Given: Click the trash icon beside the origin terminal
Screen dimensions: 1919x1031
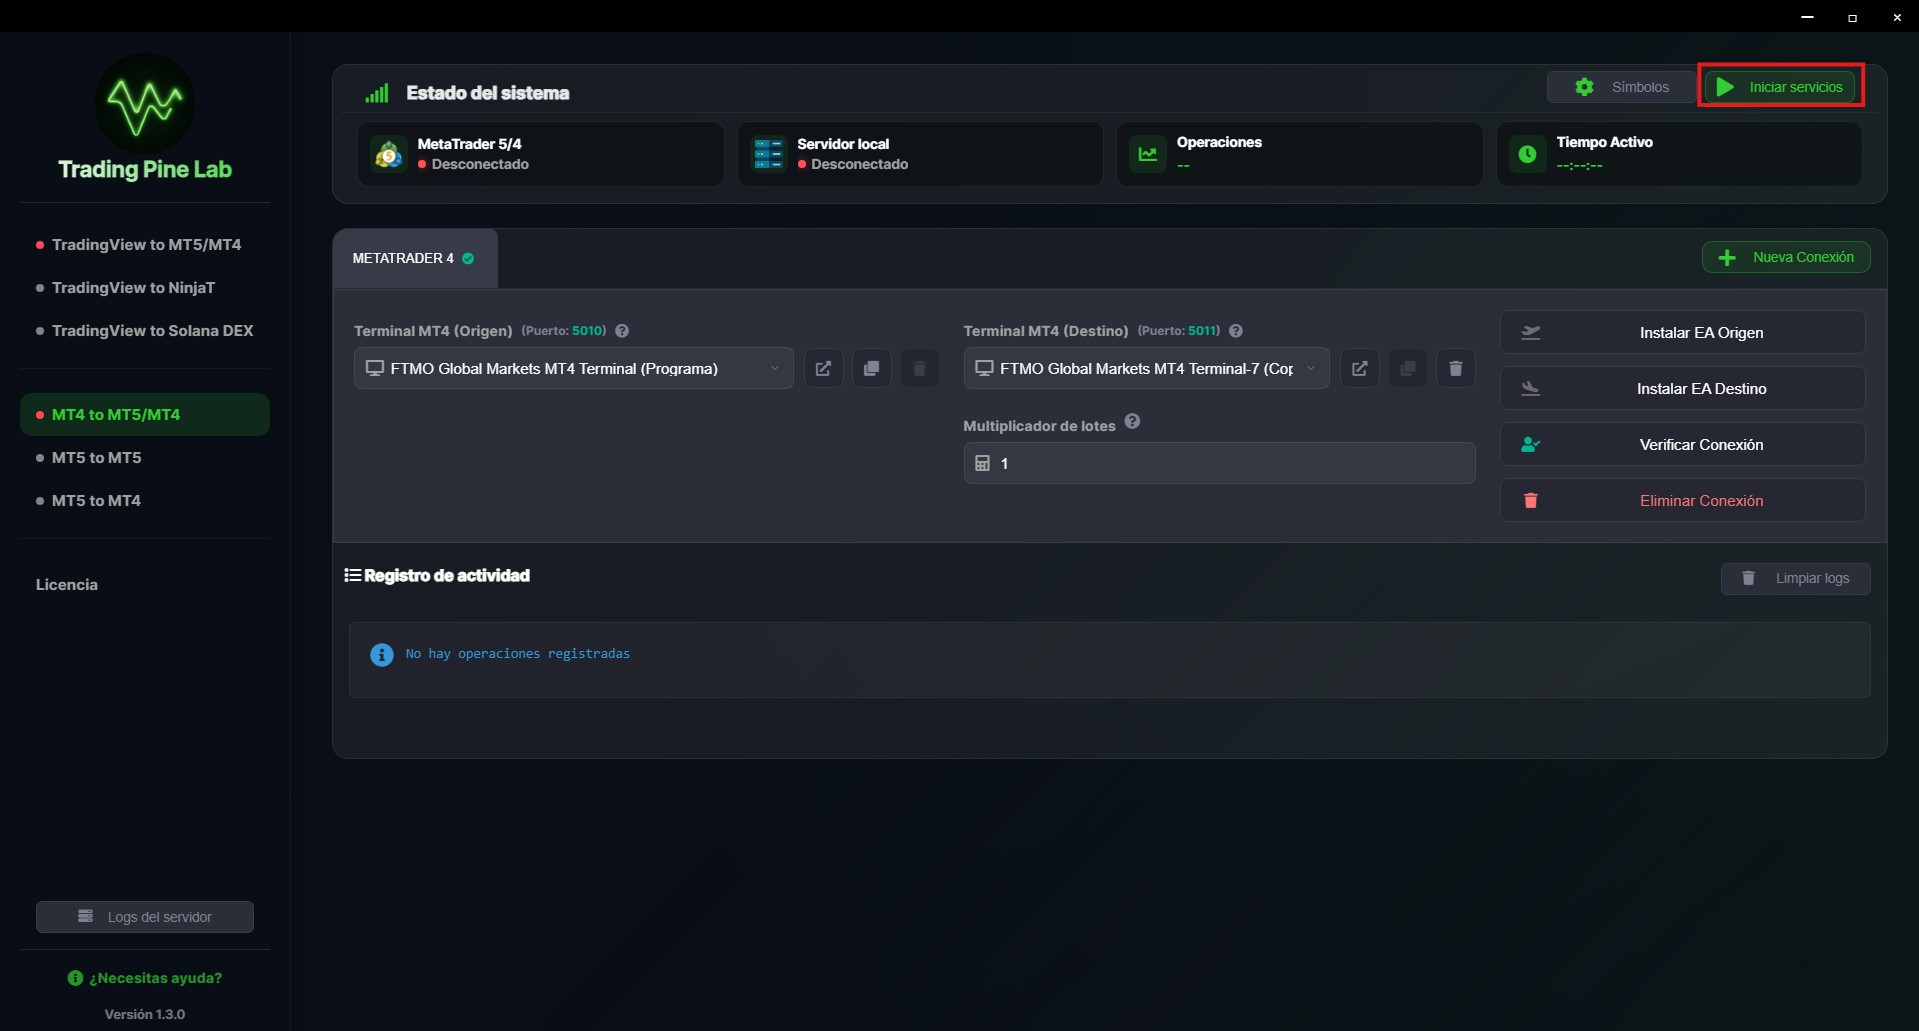Looking at the screenshot, I should [x=919, y=368].
